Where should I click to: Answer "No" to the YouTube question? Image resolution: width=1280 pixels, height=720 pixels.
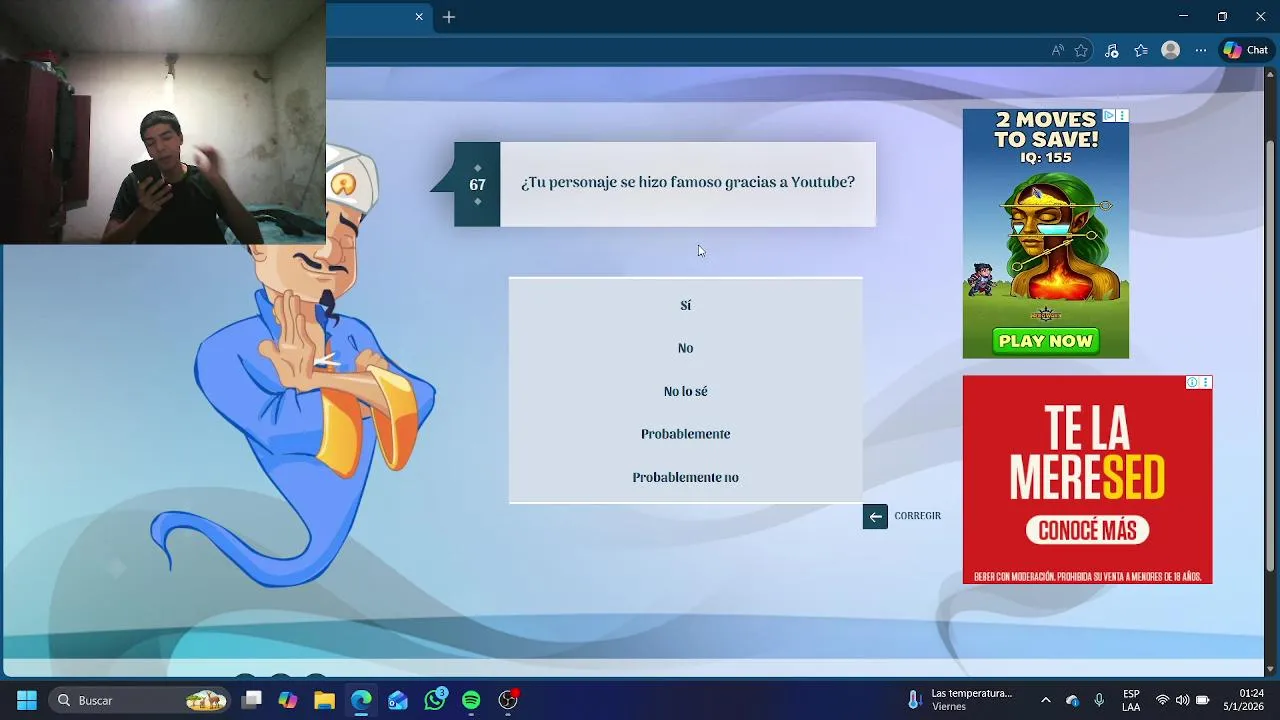pyautogui.click(x=685, y=348)
